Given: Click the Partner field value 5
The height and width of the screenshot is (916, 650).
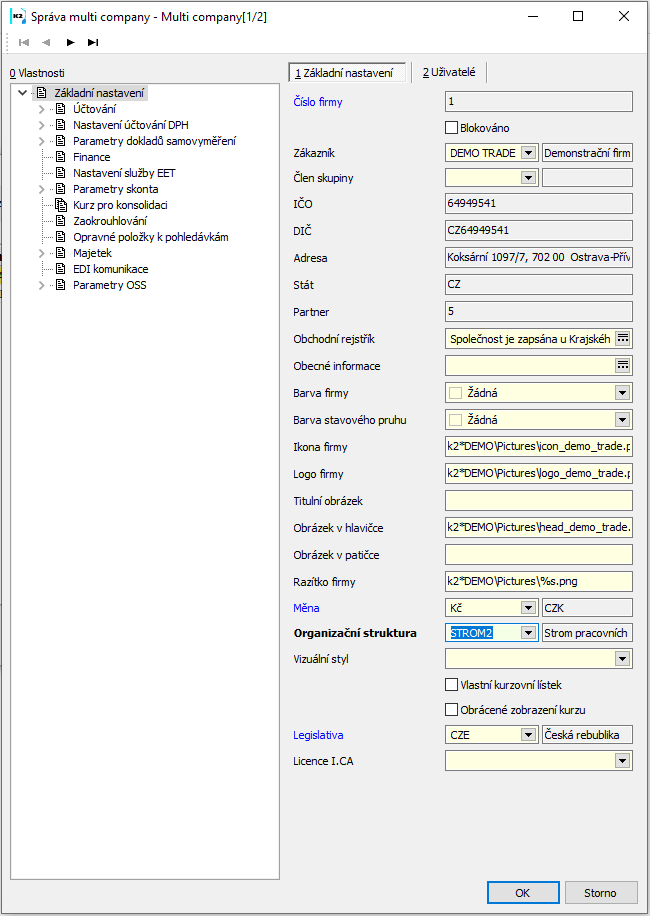Looking at the screenshot, I should click(x=538, y=311).
